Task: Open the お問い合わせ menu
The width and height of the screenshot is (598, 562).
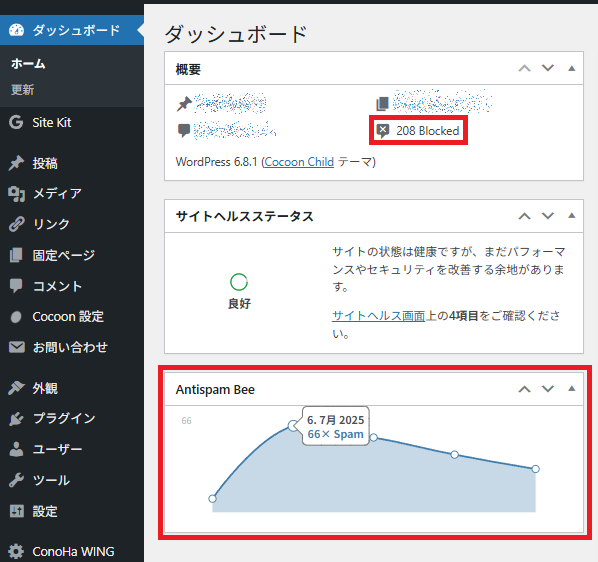Action: [72, 347]
